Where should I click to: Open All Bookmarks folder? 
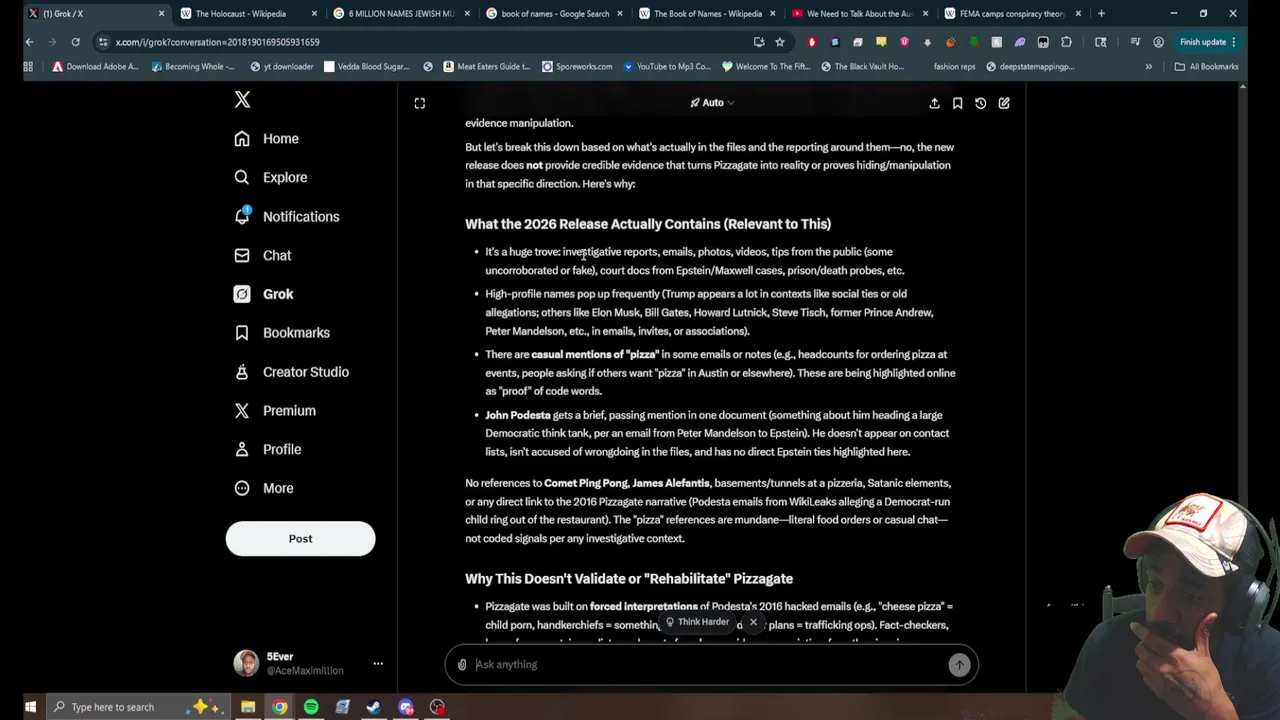point(1206,67)
